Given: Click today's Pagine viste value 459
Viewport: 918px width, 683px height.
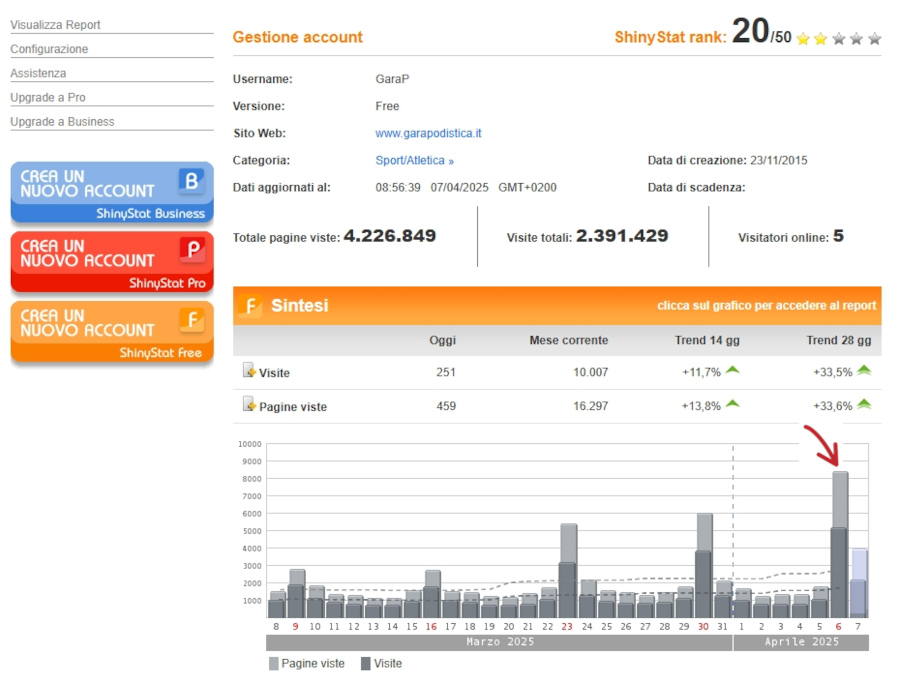Looking at the screenshot, I should point(446,406).
